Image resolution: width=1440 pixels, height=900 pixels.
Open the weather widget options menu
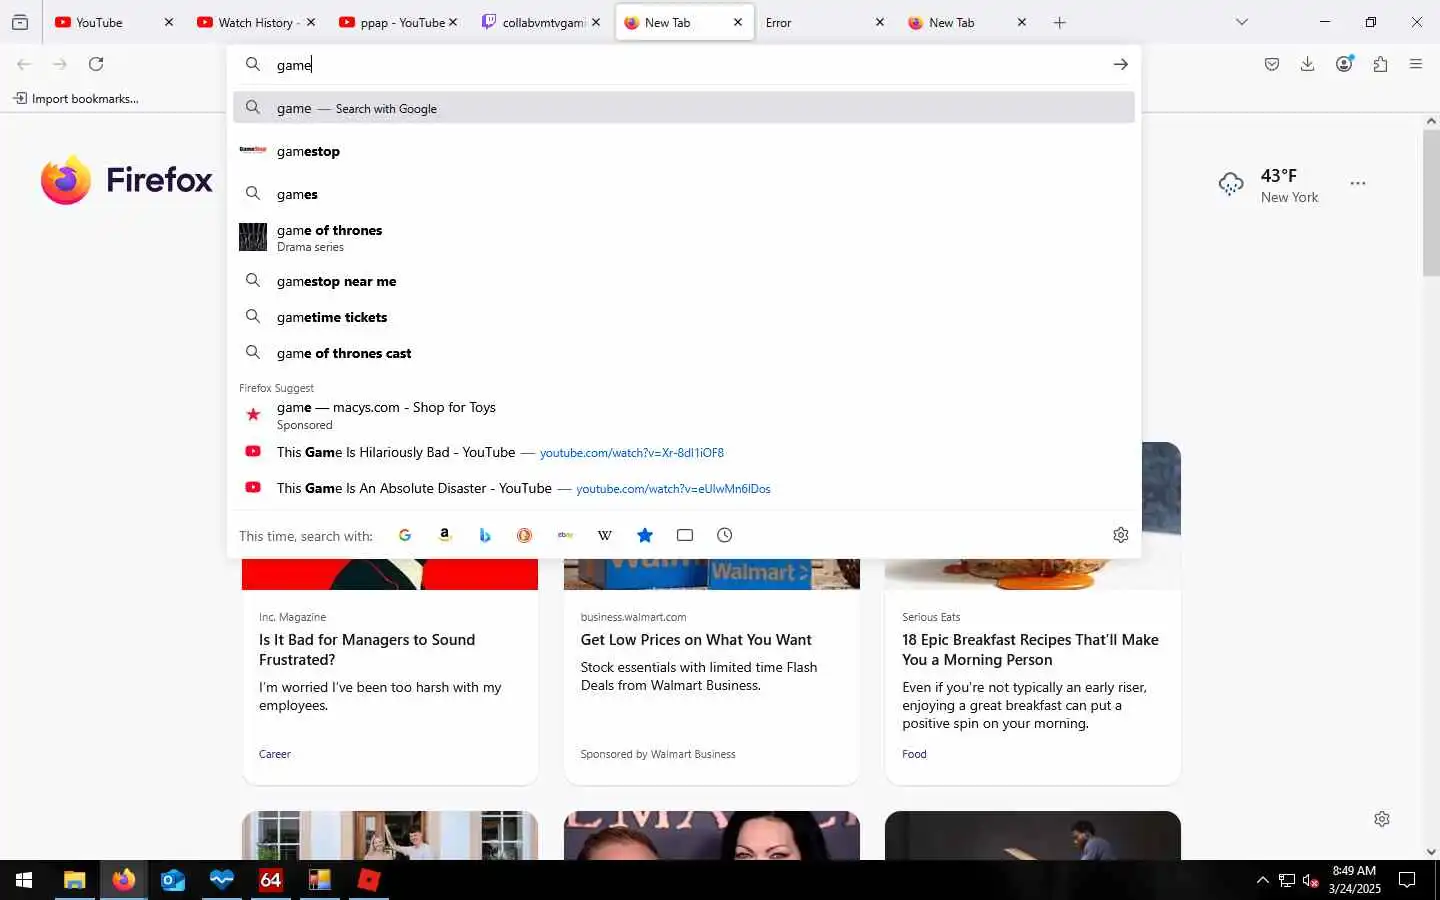1358,183
